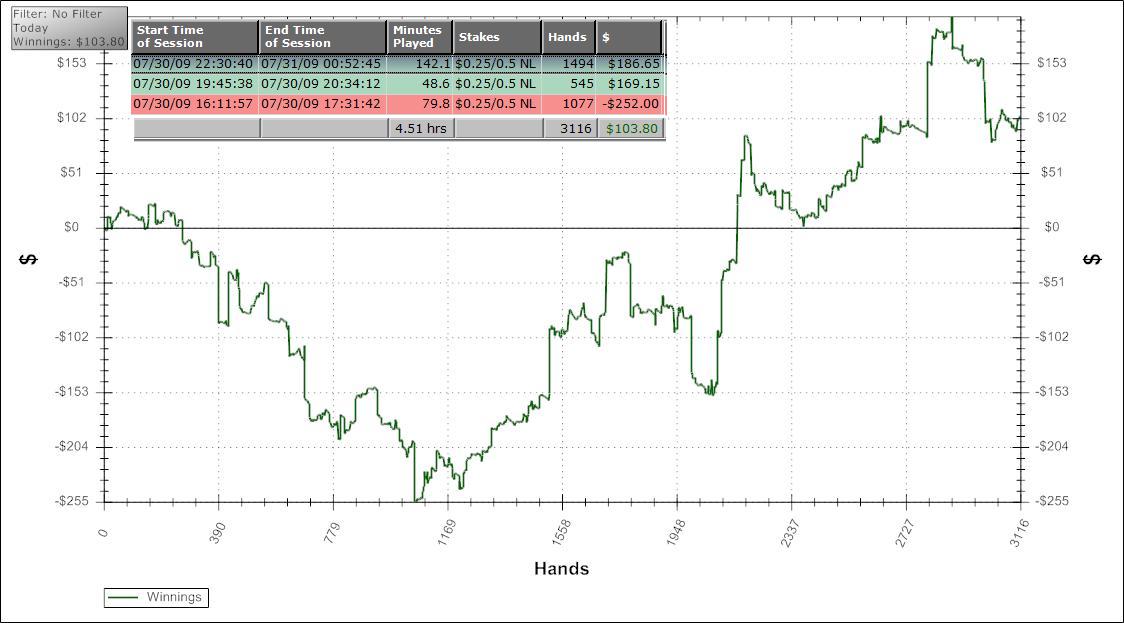Screen dimensions: 1124x623
Task: Click the left -$255 y-axis label
Action: 72,501
